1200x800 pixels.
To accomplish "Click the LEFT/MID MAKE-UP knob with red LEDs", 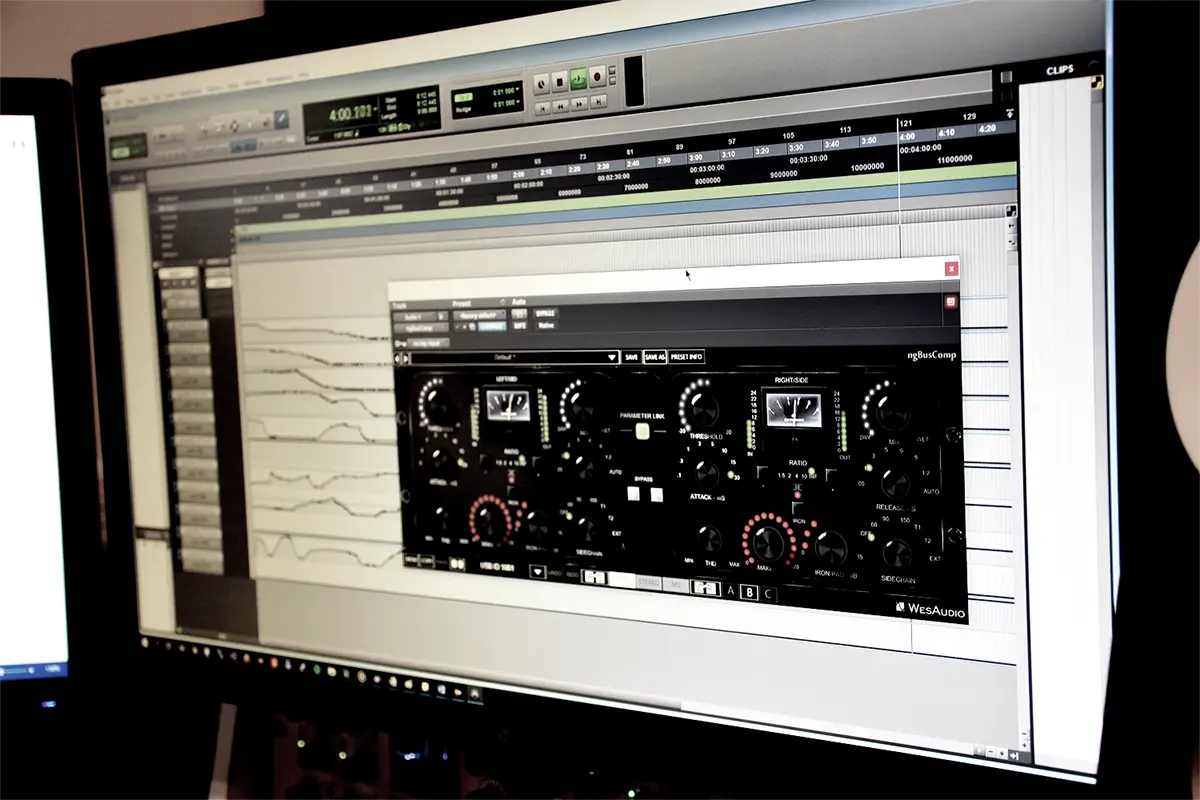I will [x=488, y=520].
